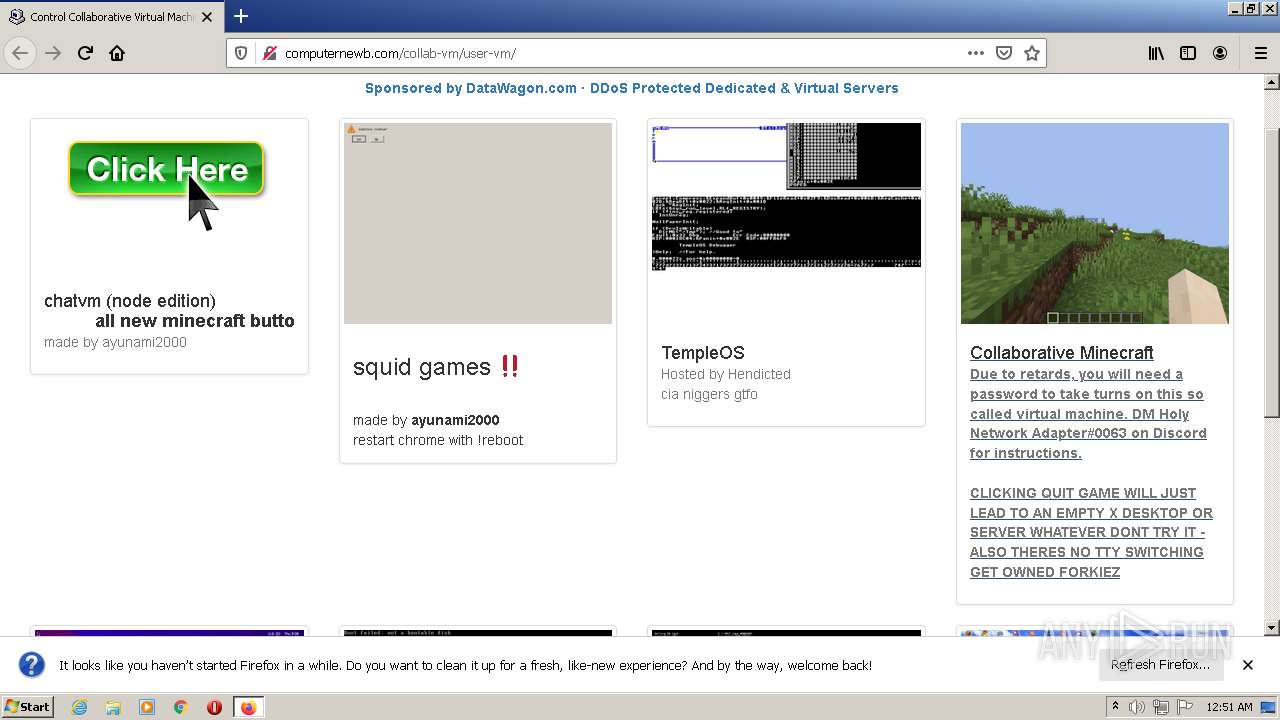
Task: Open the Sponsored by DataWagon.com link
Action: pos(631,88)
